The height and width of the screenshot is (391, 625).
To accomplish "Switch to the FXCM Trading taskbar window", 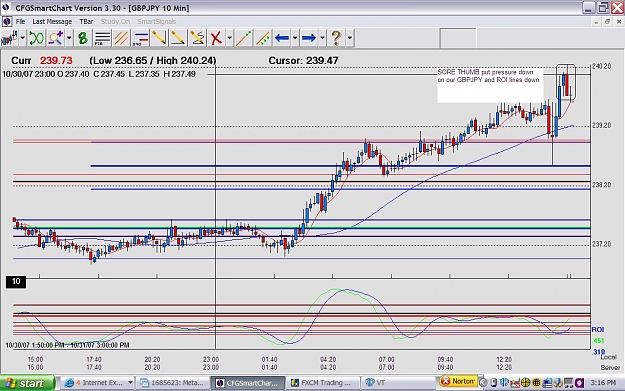I will pos(322,383).
